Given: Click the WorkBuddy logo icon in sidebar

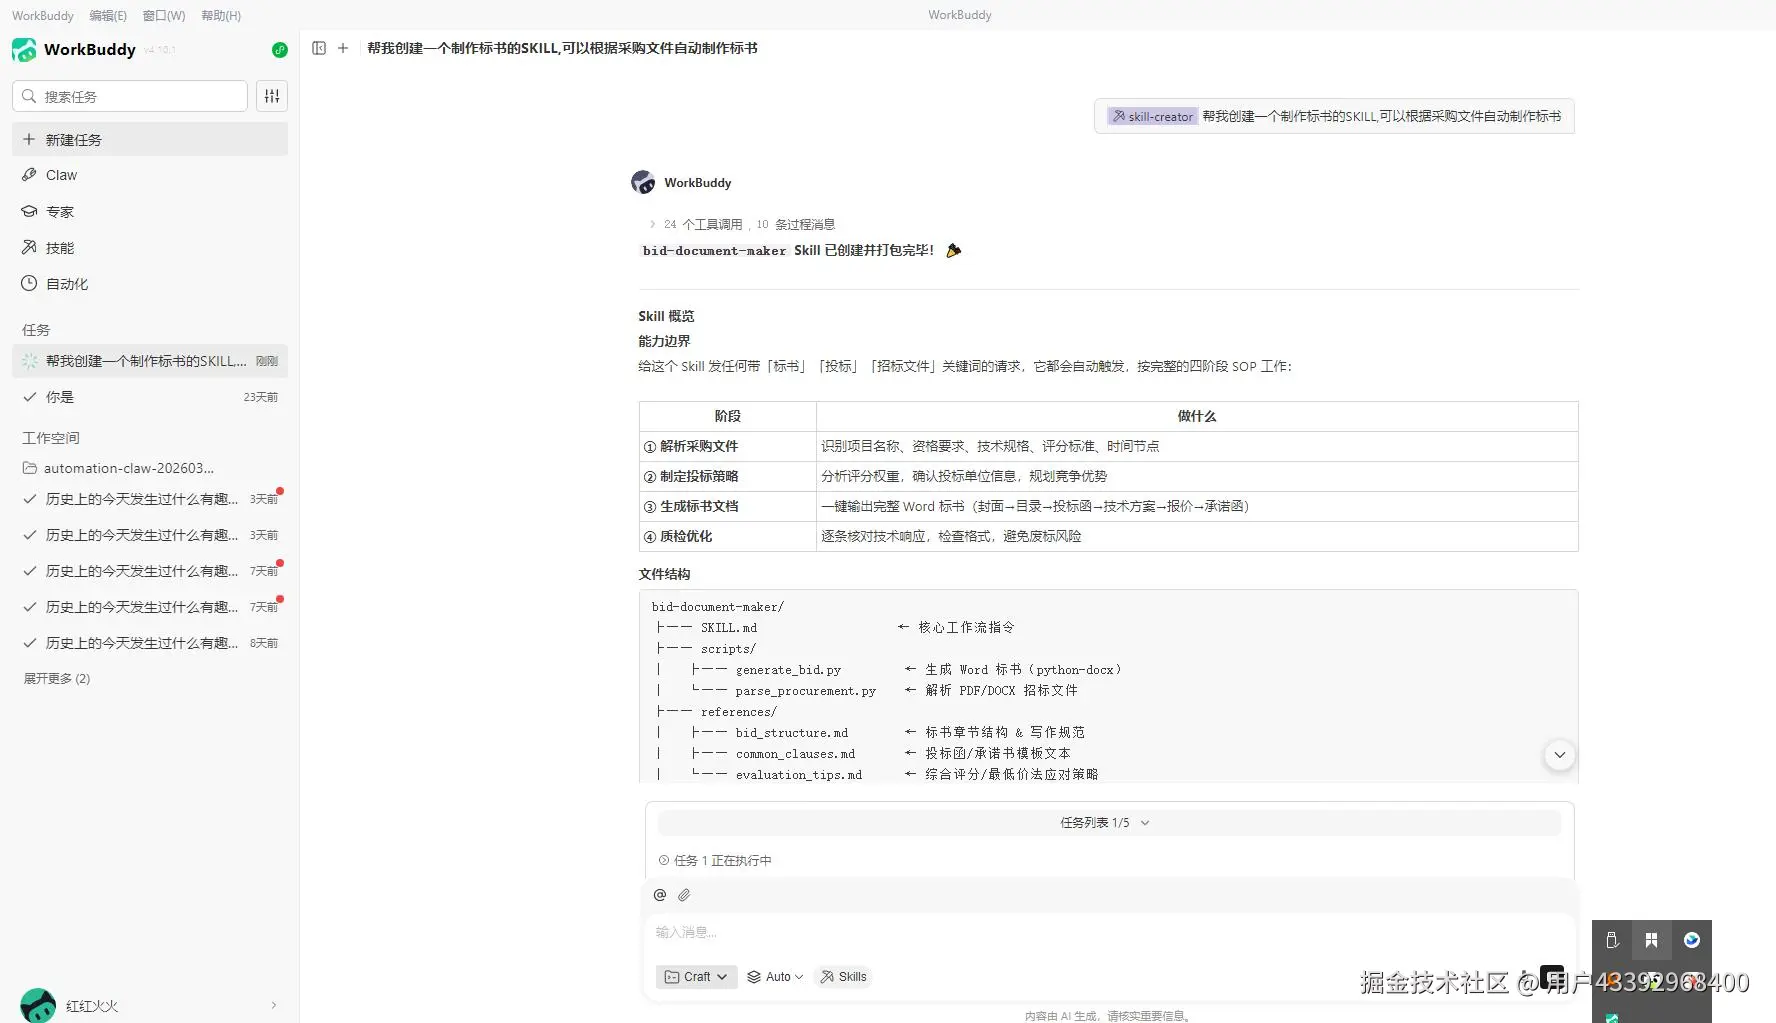Looking at the screenshot, I should (24, 50).
